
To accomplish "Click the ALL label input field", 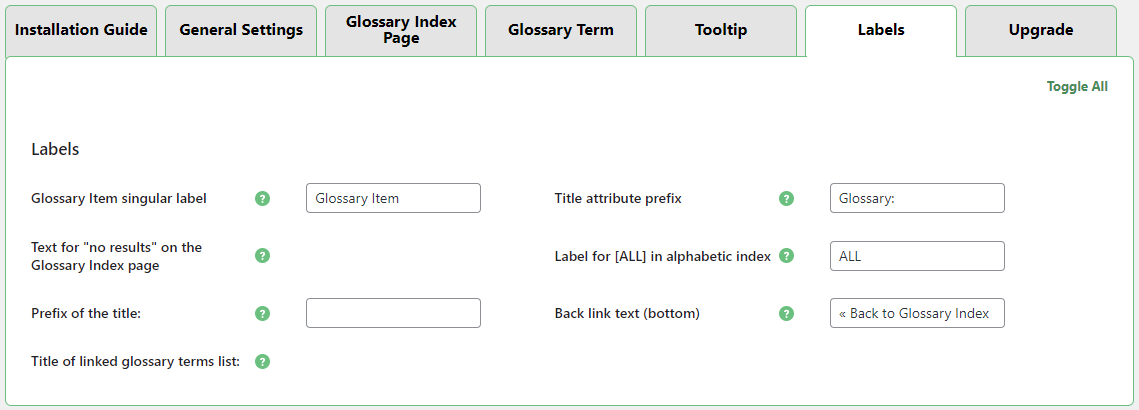I will 917,256.
